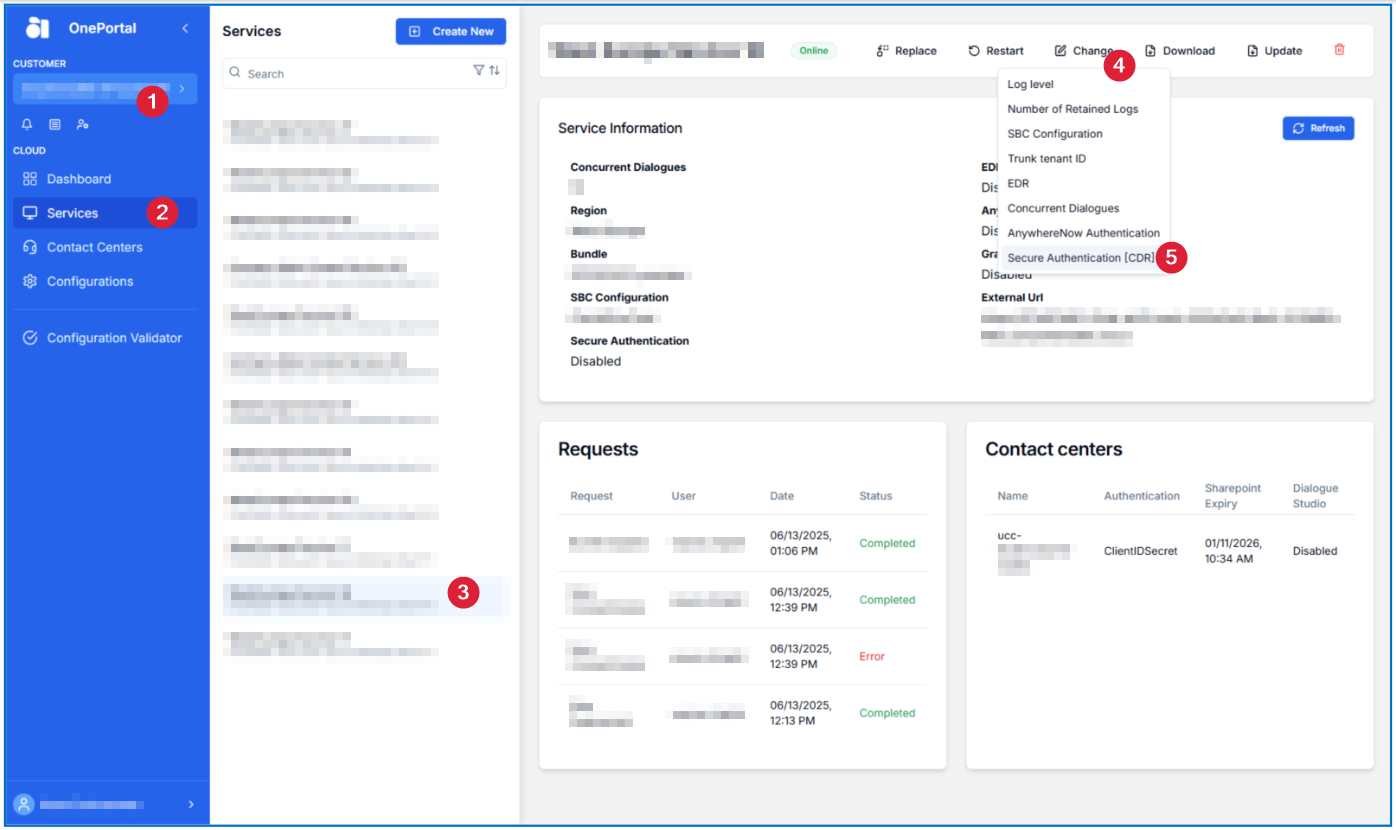The image size is (1396, 830).
Task: Click the Online status badge
Action: 814,51
